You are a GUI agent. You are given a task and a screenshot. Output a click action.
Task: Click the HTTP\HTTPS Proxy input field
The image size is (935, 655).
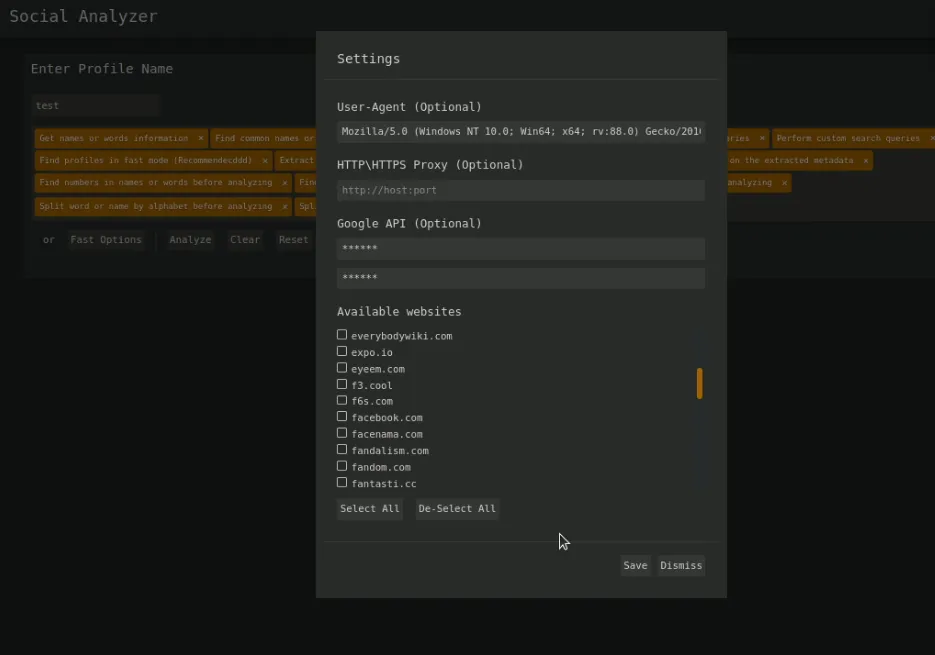[520, 190]
